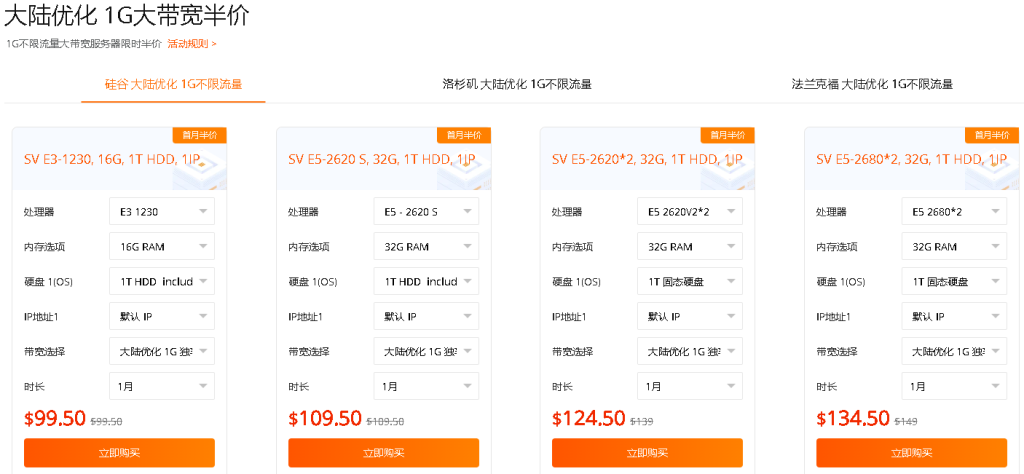The width and height of the screenshot is (1024, 474).
Task: Select the 硅谷 大陆优化 1G不限流量 tab
Action: (x=173, y=84)
